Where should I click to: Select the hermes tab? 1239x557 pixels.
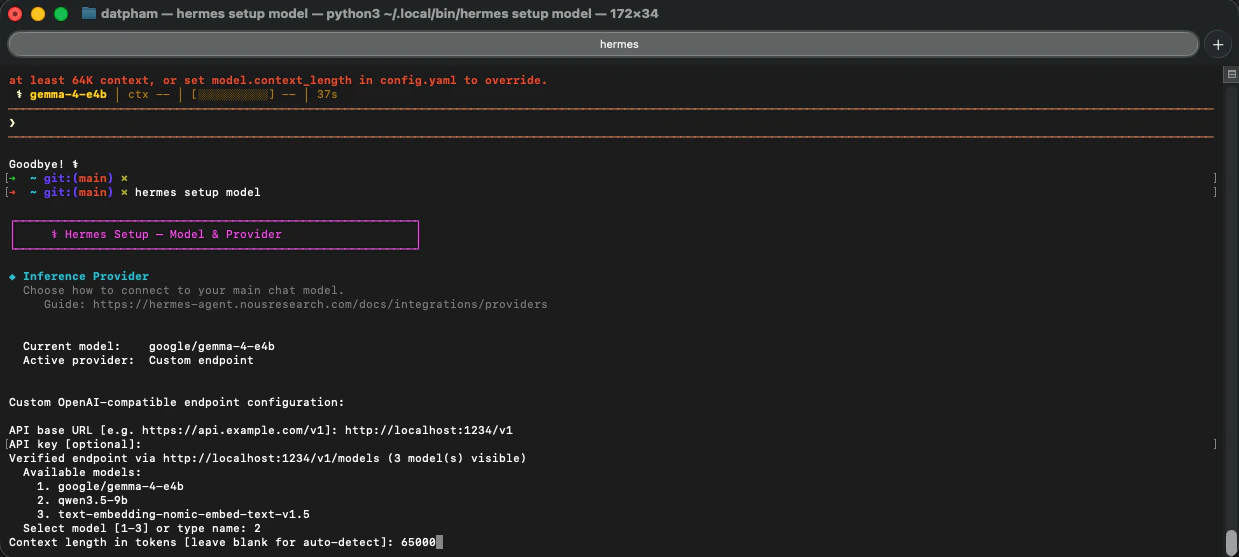[x=603, y=44]
